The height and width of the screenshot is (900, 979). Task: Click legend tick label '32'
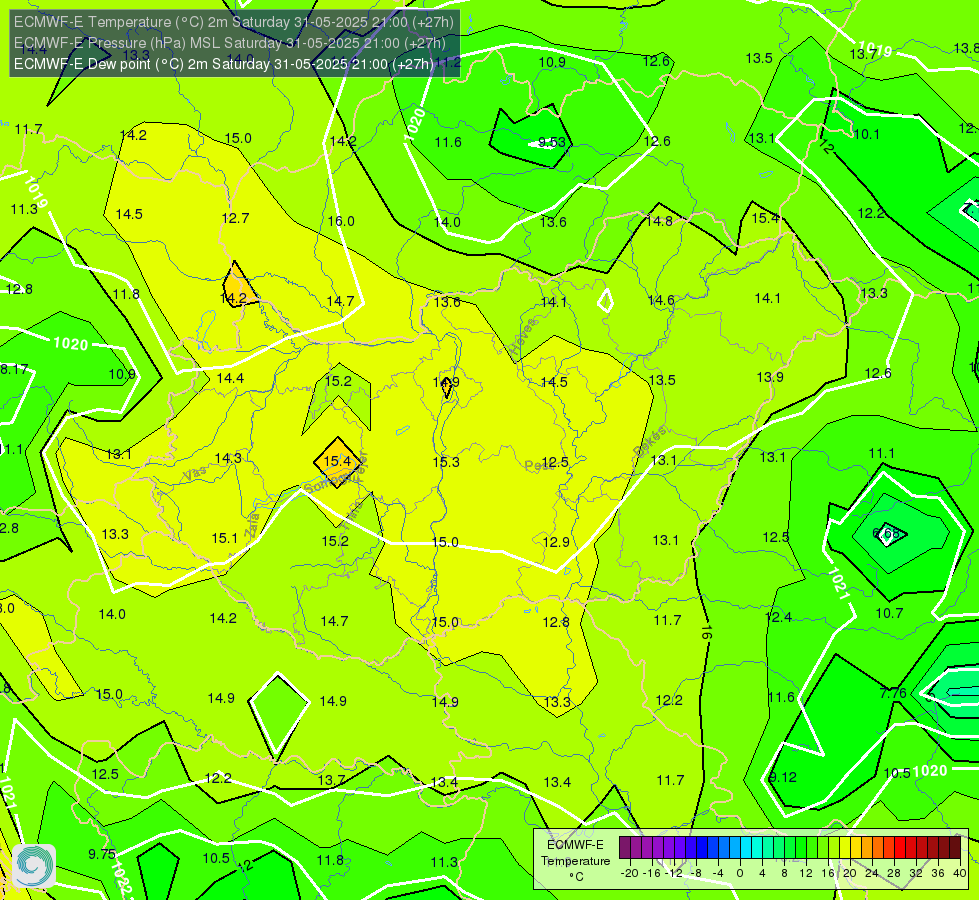point(916,873)
